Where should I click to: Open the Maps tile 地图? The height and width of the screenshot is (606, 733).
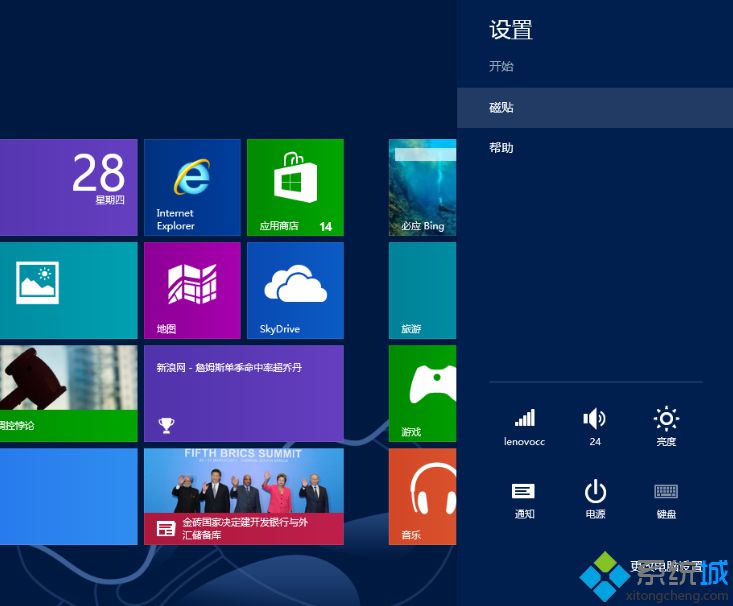point(192,290)
